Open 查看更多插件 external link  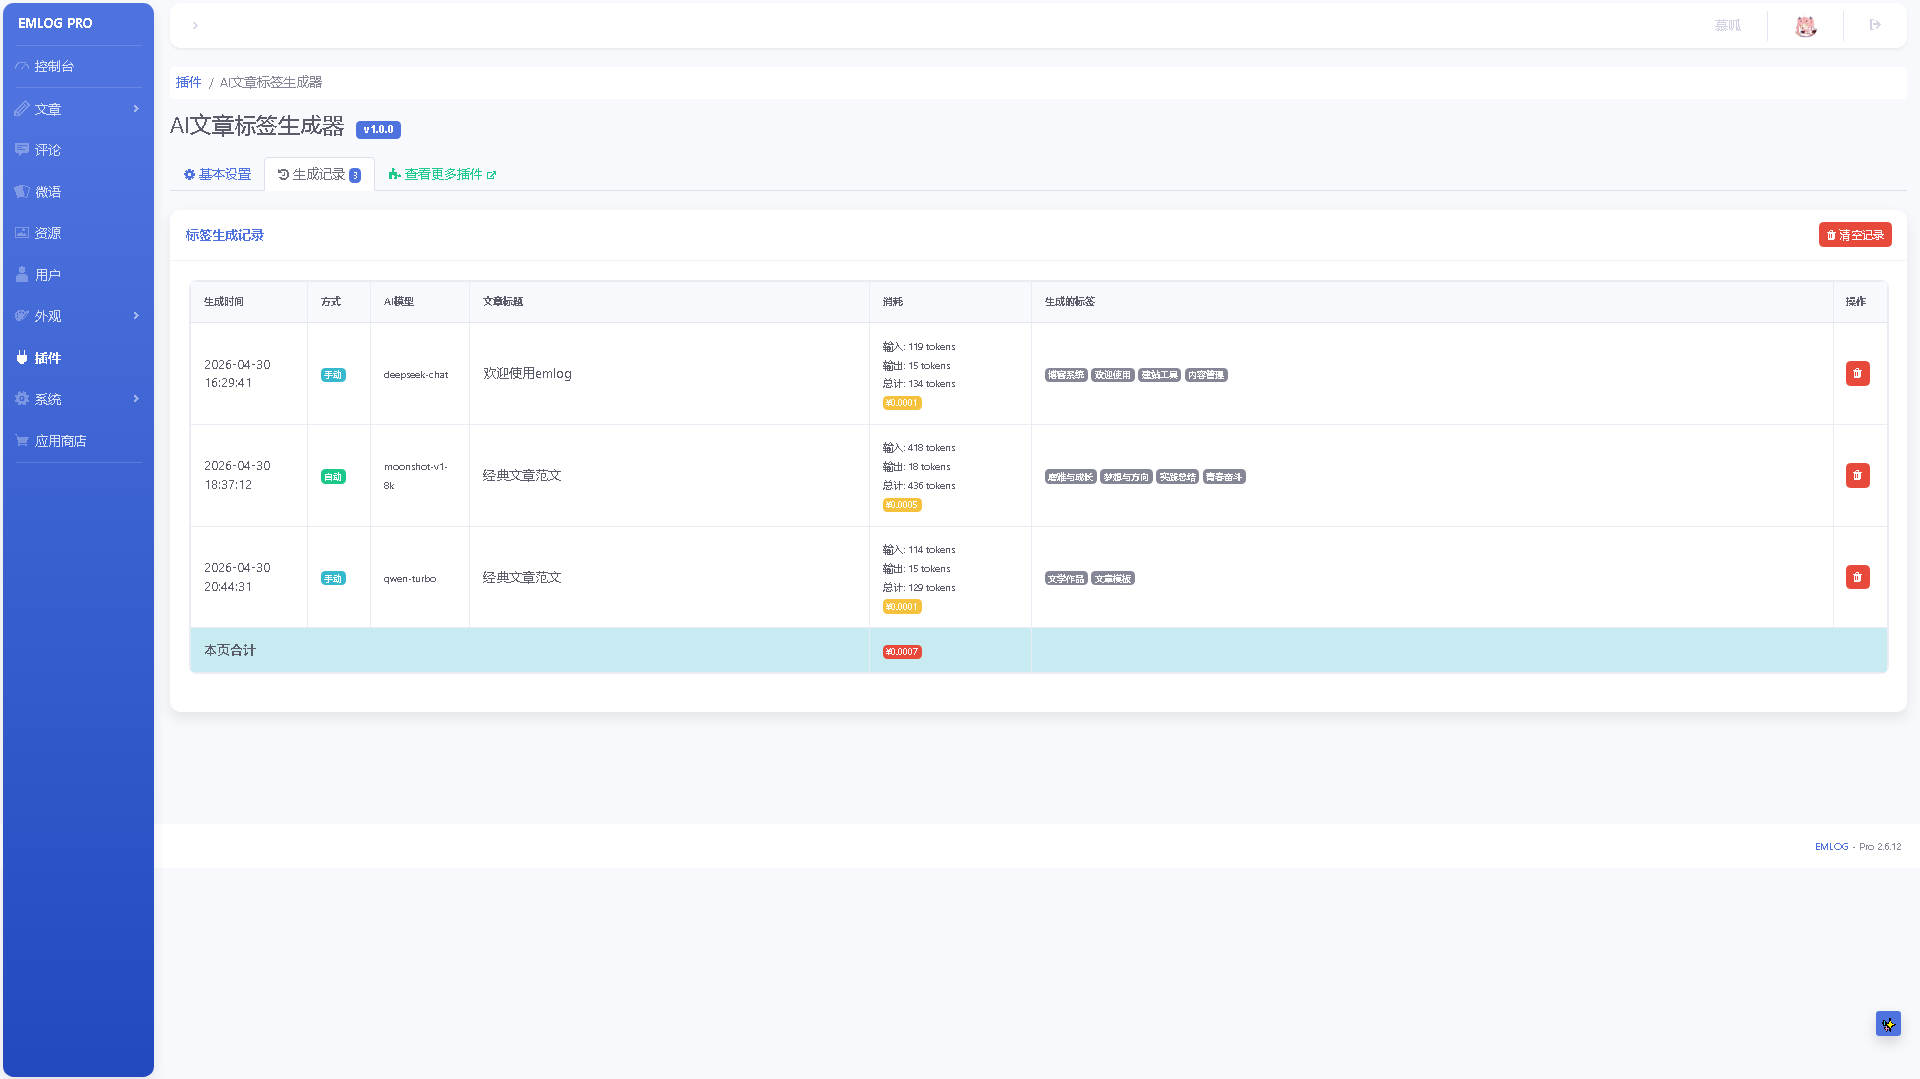click(x=442, y=174)
